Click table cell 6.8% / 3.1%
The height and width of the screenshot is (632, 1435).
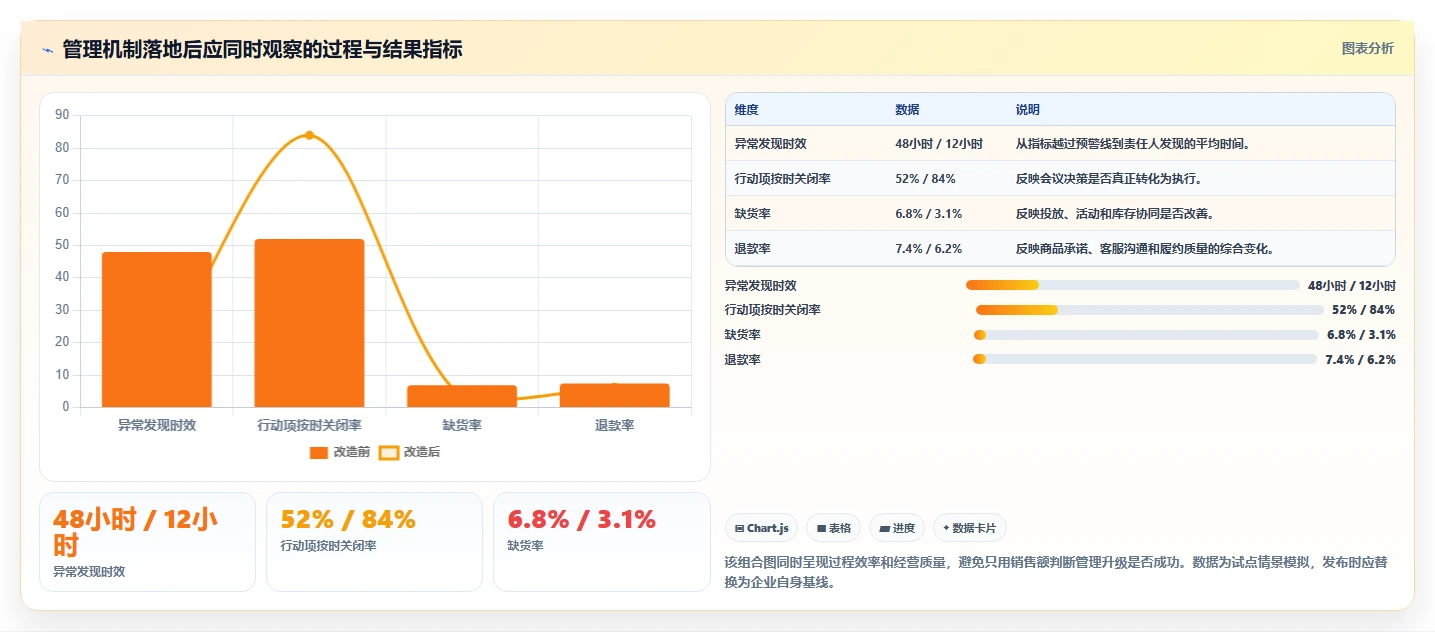click(x=928, y=214)
